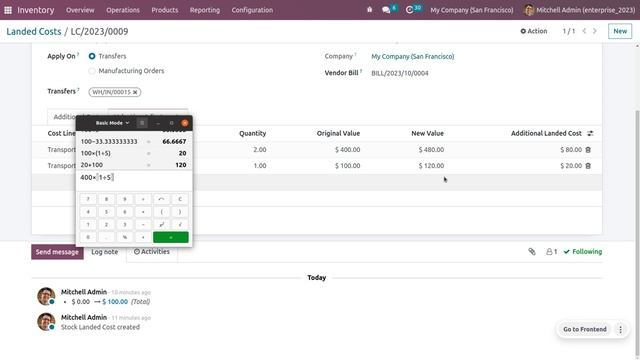Open optional columns settings icon

point(590,133)
